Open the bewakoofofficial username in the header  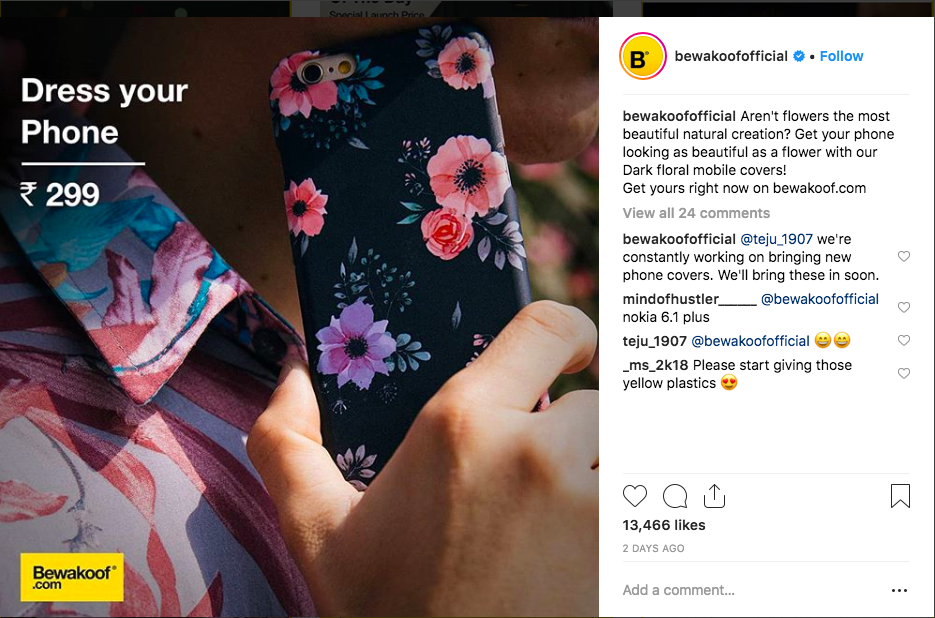(x=731, y=56)
